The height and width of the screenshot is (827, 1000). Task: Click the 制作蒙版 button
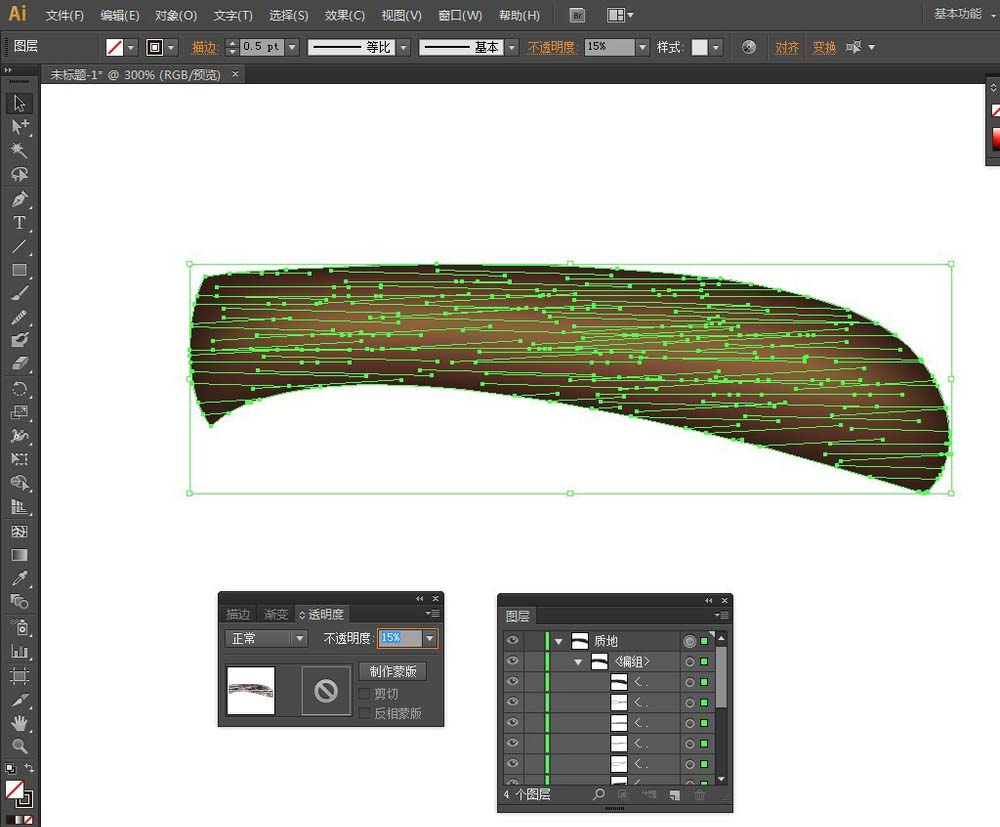(393, 671)
